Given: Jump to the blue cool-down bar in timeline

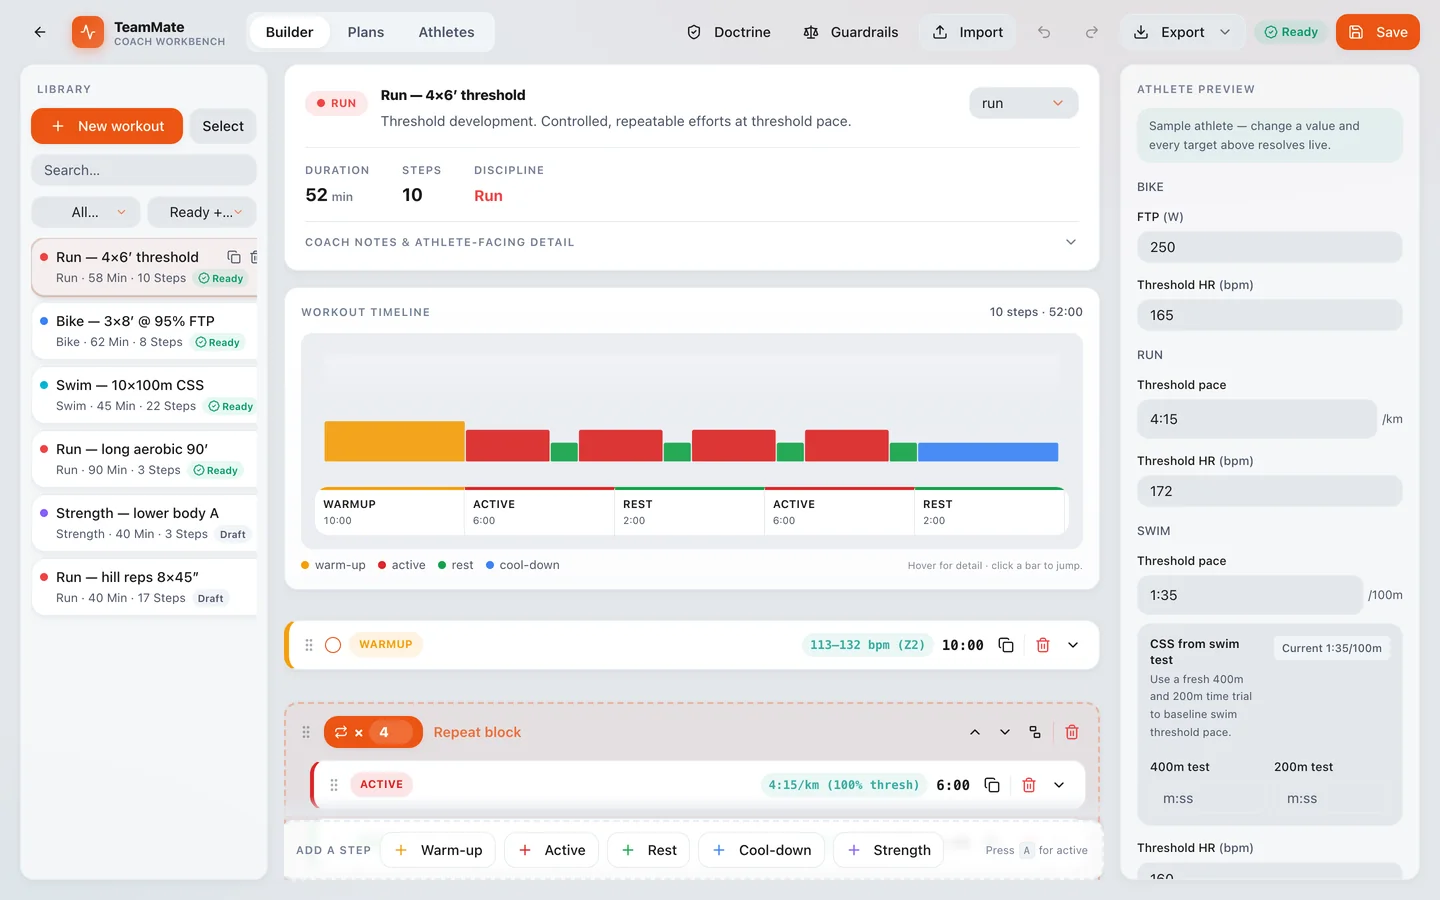Looking at the screenshot, I should pos(988,452).
